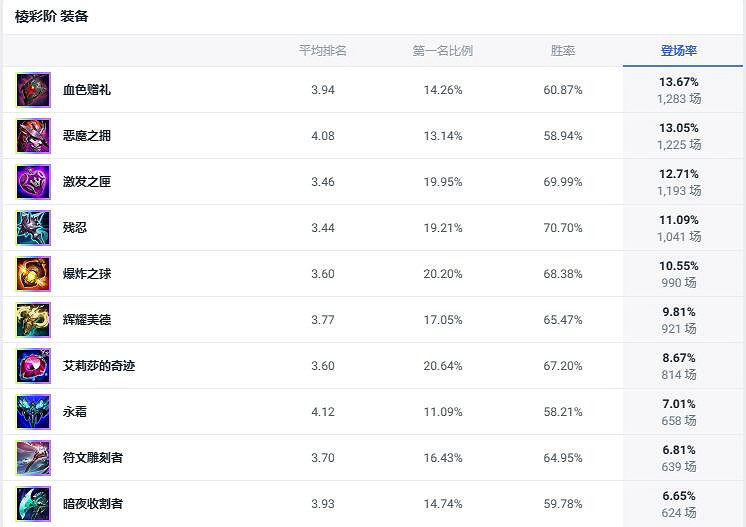Image resolution: width=746 pixels, height=527 pixels.
Task: Click the 永霜 item icon
Action: [x=33, y=412]
